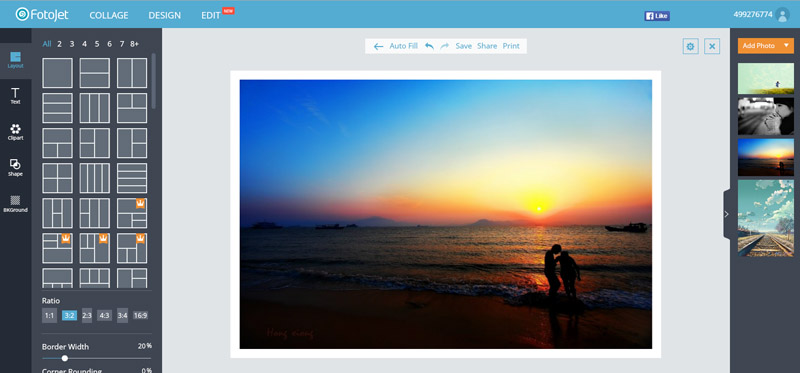Screen dimensions: 800x373
Task: Filter layouts by 3 photos
Action: pos(72,44)
